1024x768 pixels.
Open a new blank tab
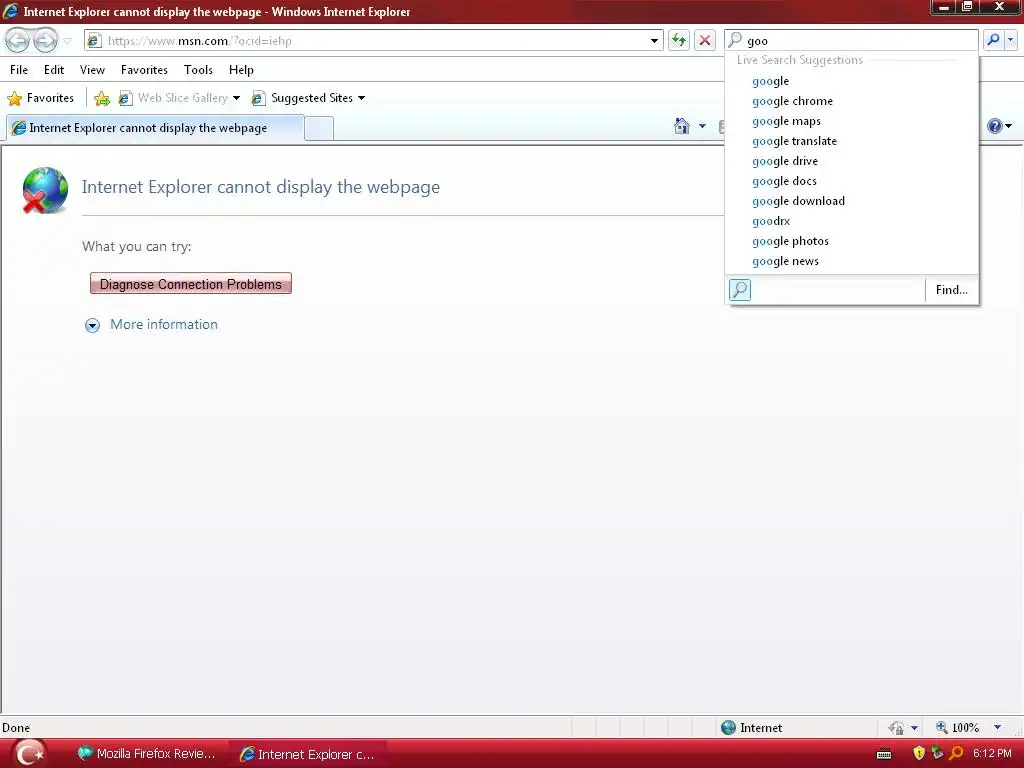coord(319,128)
